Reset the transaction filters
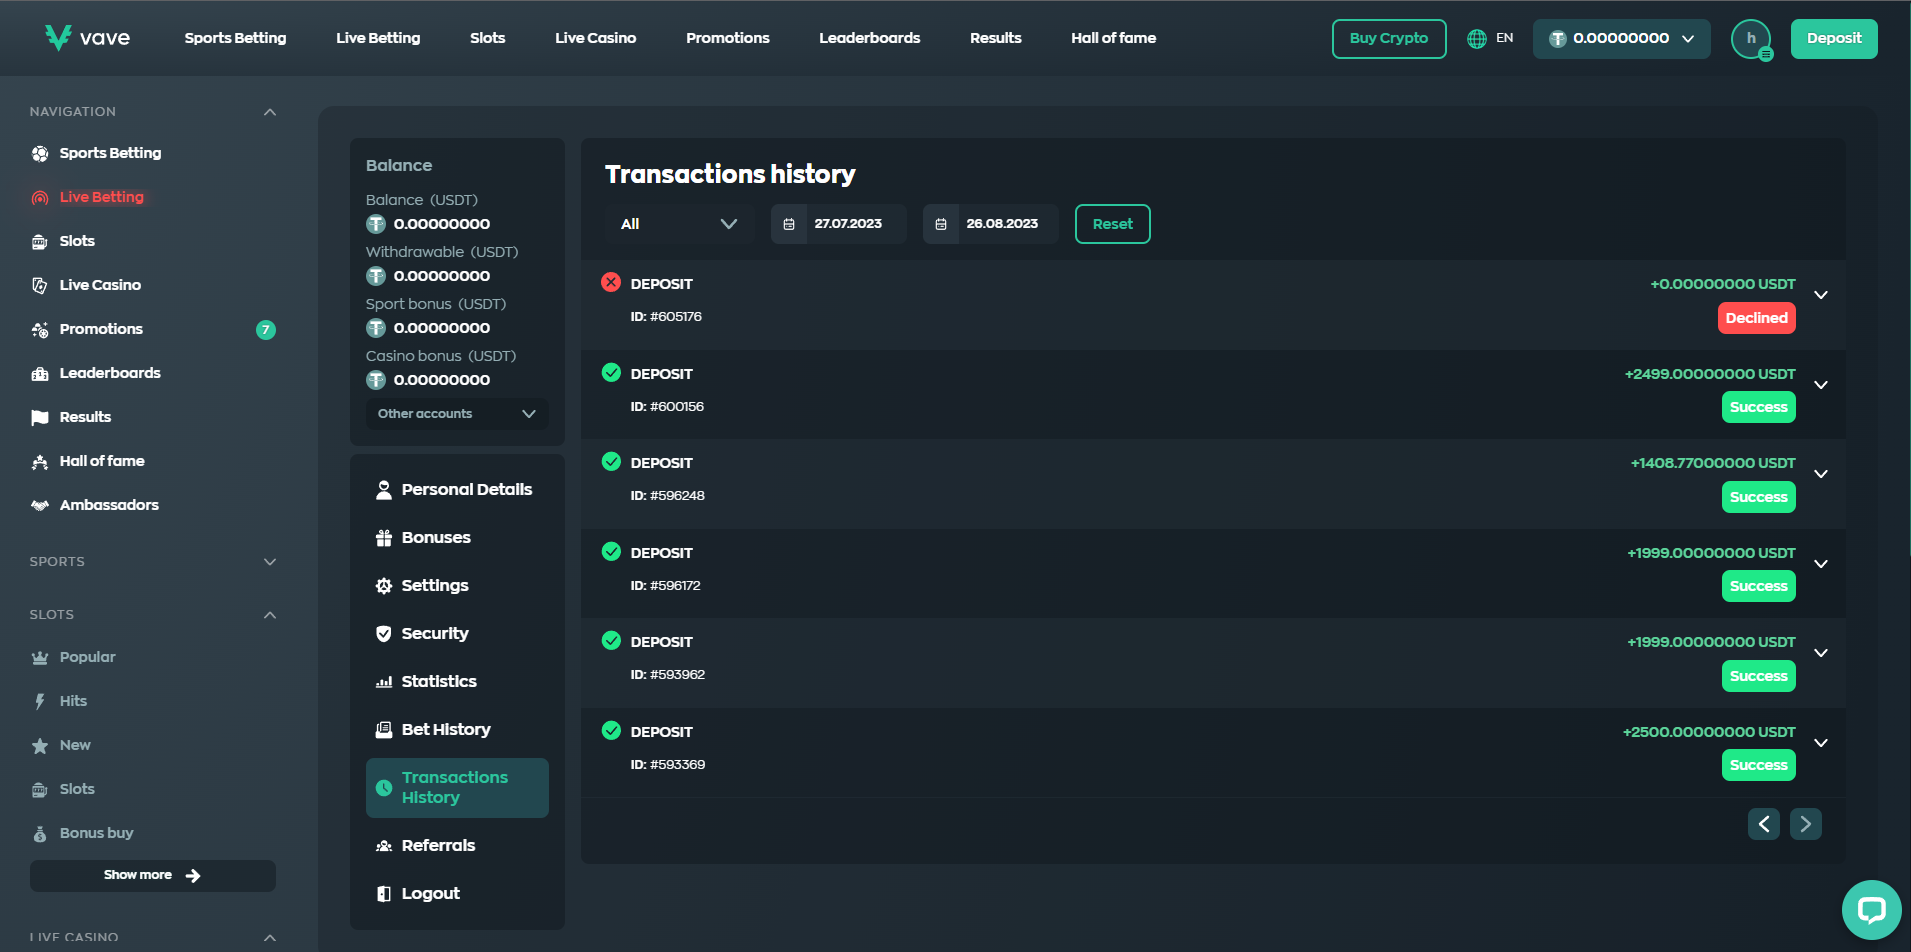 tap(1112, 224)
